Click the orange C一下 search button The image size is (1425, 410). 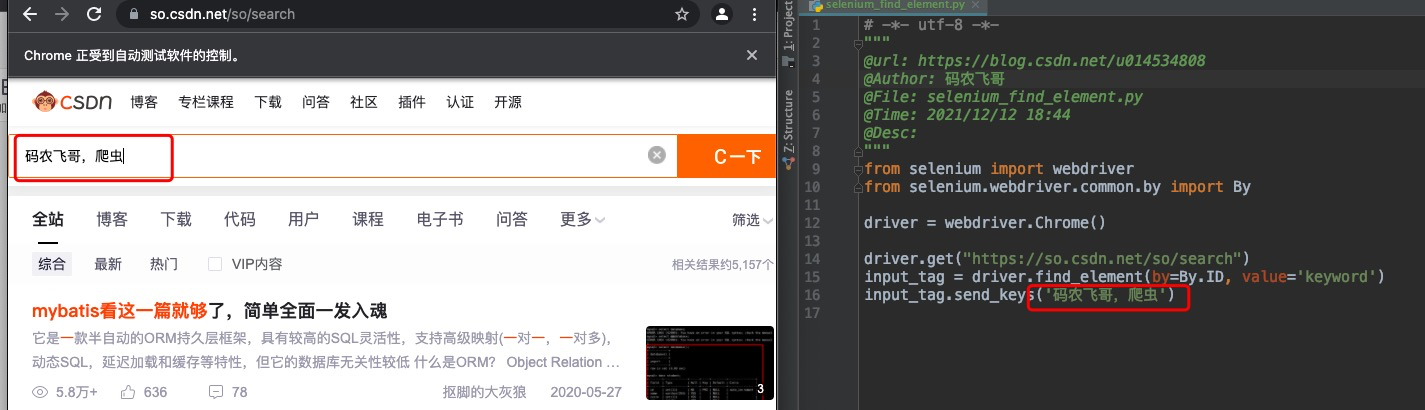coord(727,156)
